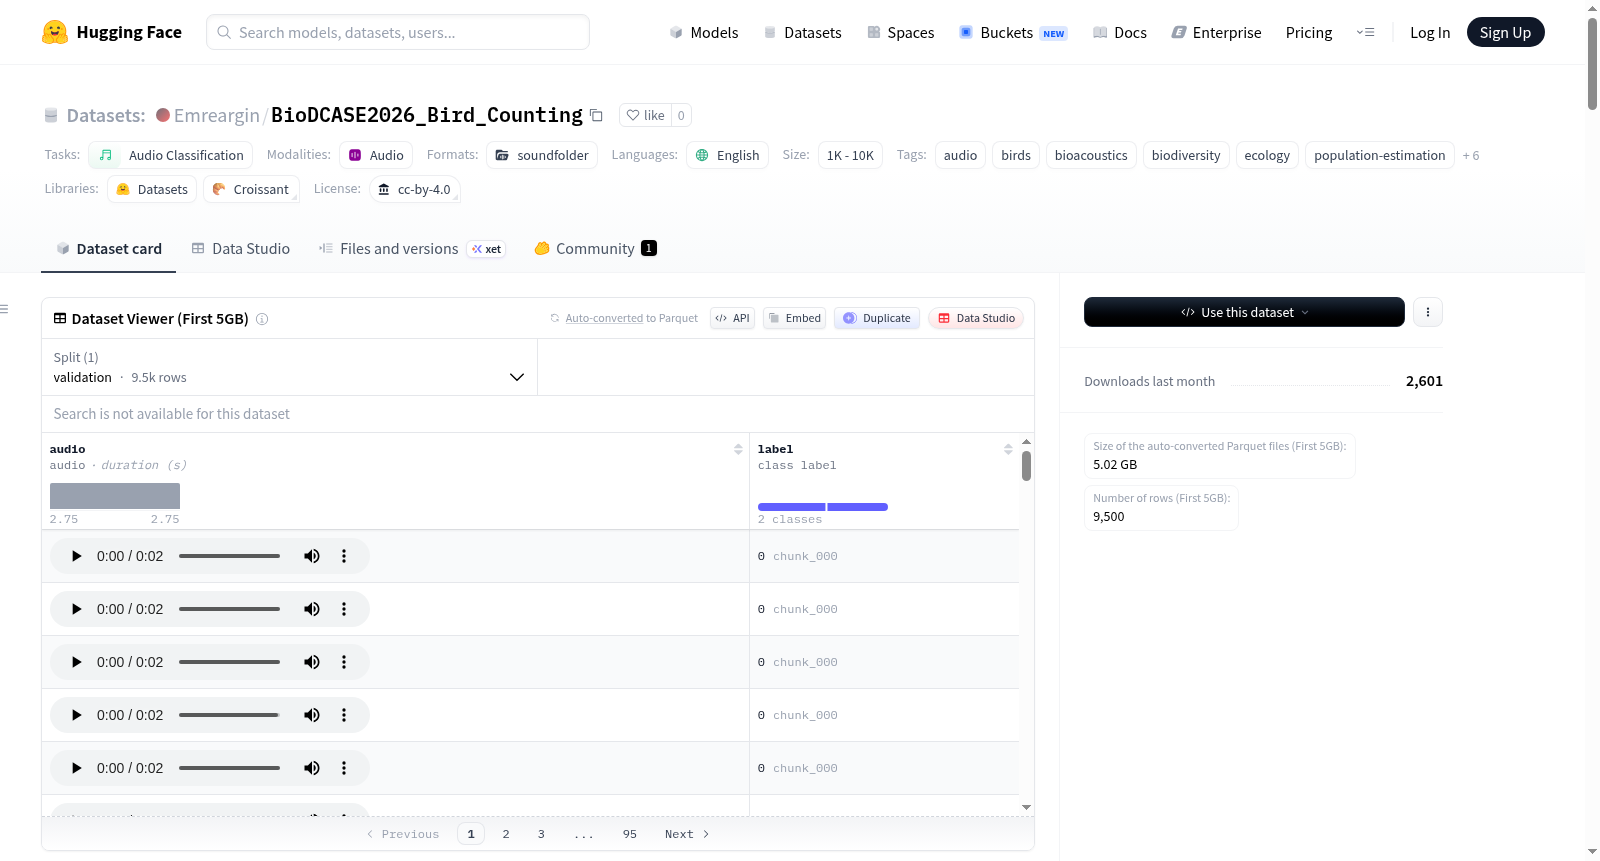Expand the extra navigation menu beside Pricing

pyautogui.click(x=1365, y=32)
